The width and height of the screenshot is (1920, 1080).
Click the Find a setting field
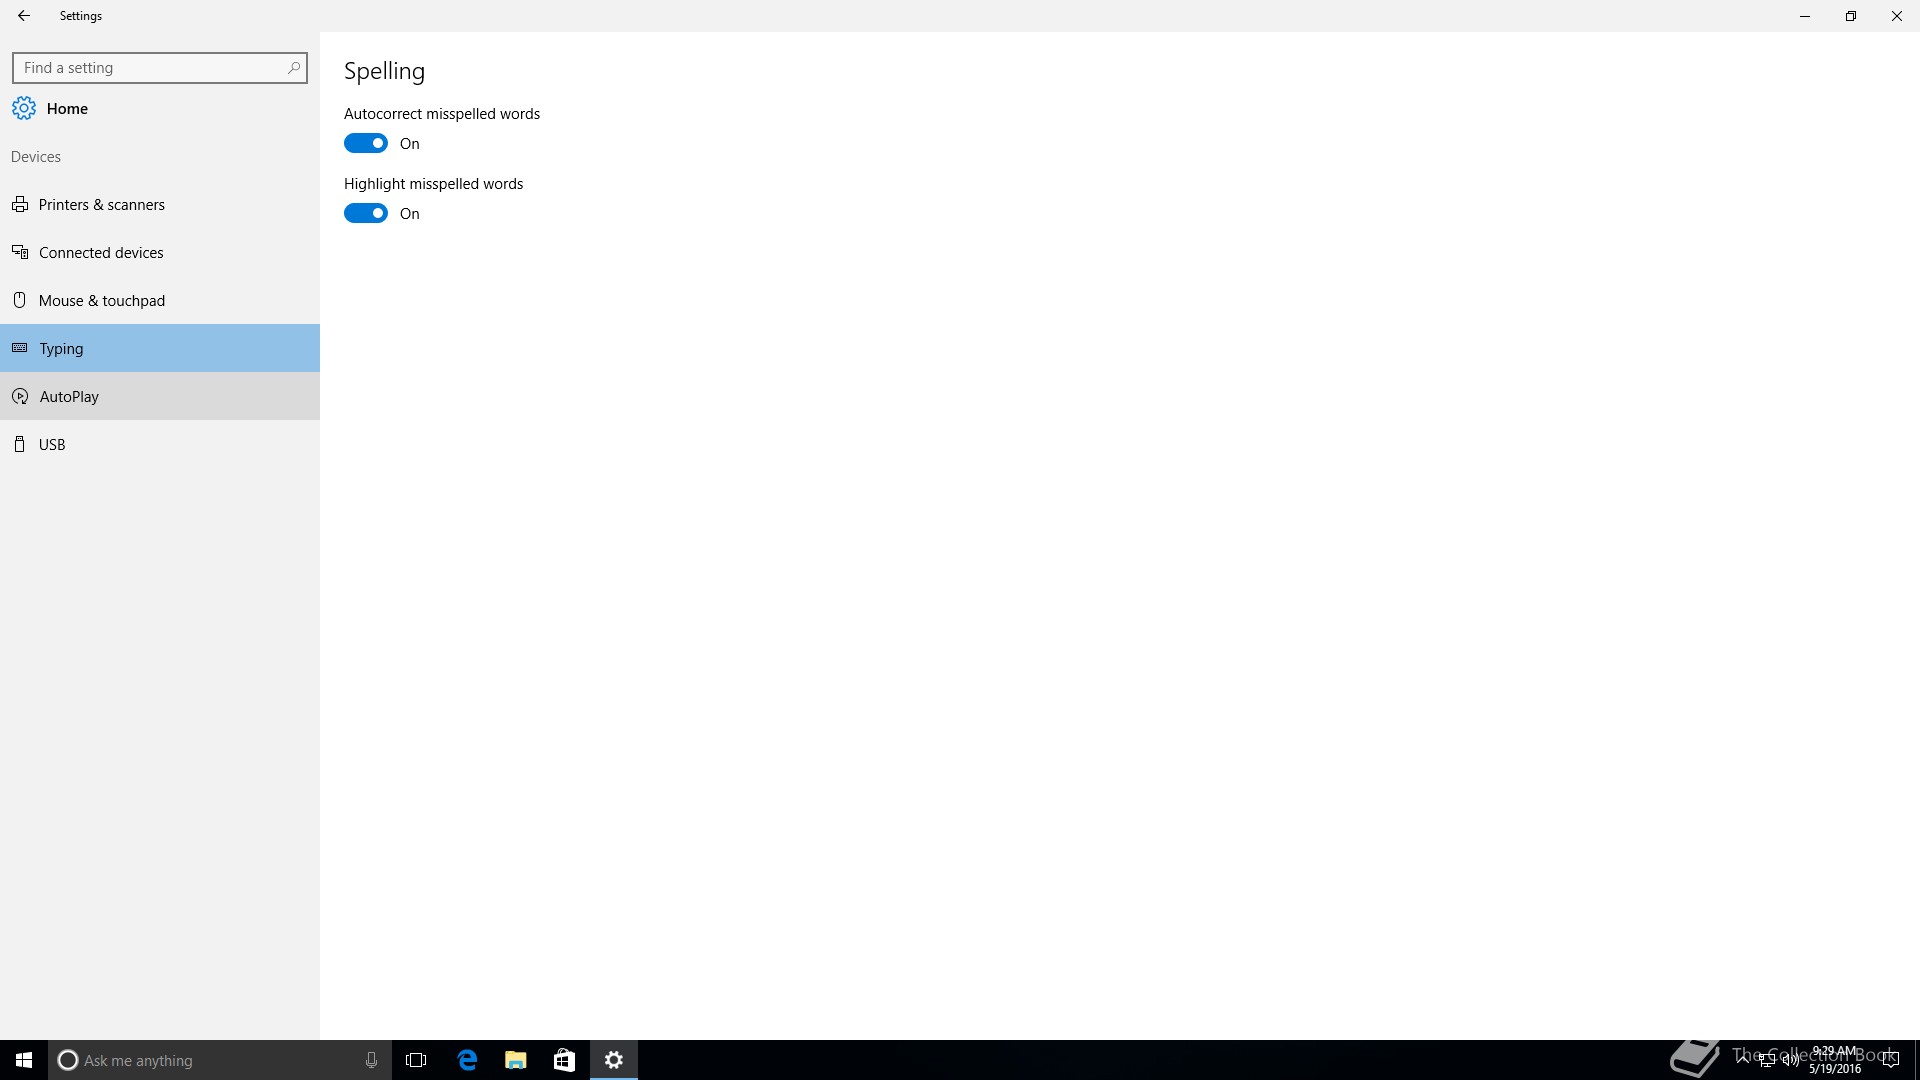coord(150,68)
